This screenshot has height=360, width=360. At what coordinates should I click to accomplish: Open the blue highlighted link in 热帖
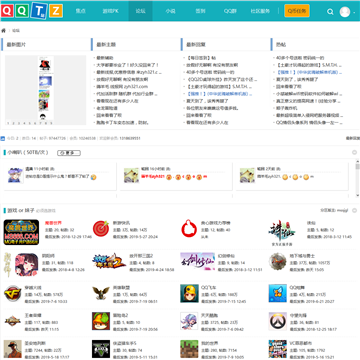pos(309,72)
